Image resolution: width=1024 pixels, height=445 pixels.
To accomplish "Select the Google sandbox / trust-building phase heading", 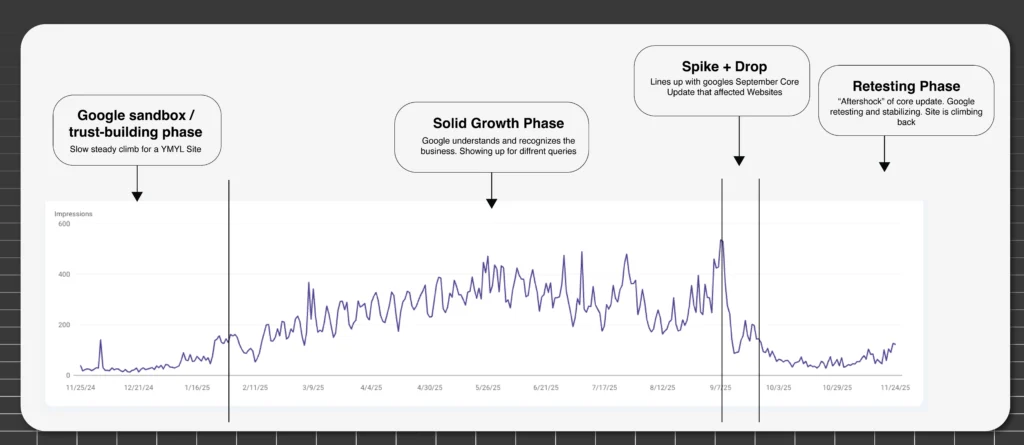I will pyautogui.click(x=136, y=123).
